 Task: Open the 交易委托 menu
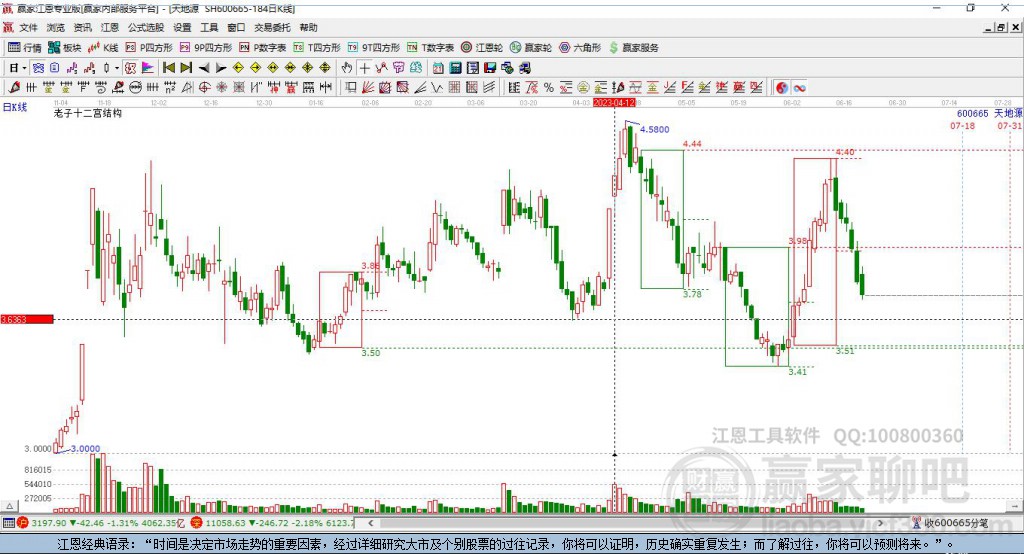272,27
